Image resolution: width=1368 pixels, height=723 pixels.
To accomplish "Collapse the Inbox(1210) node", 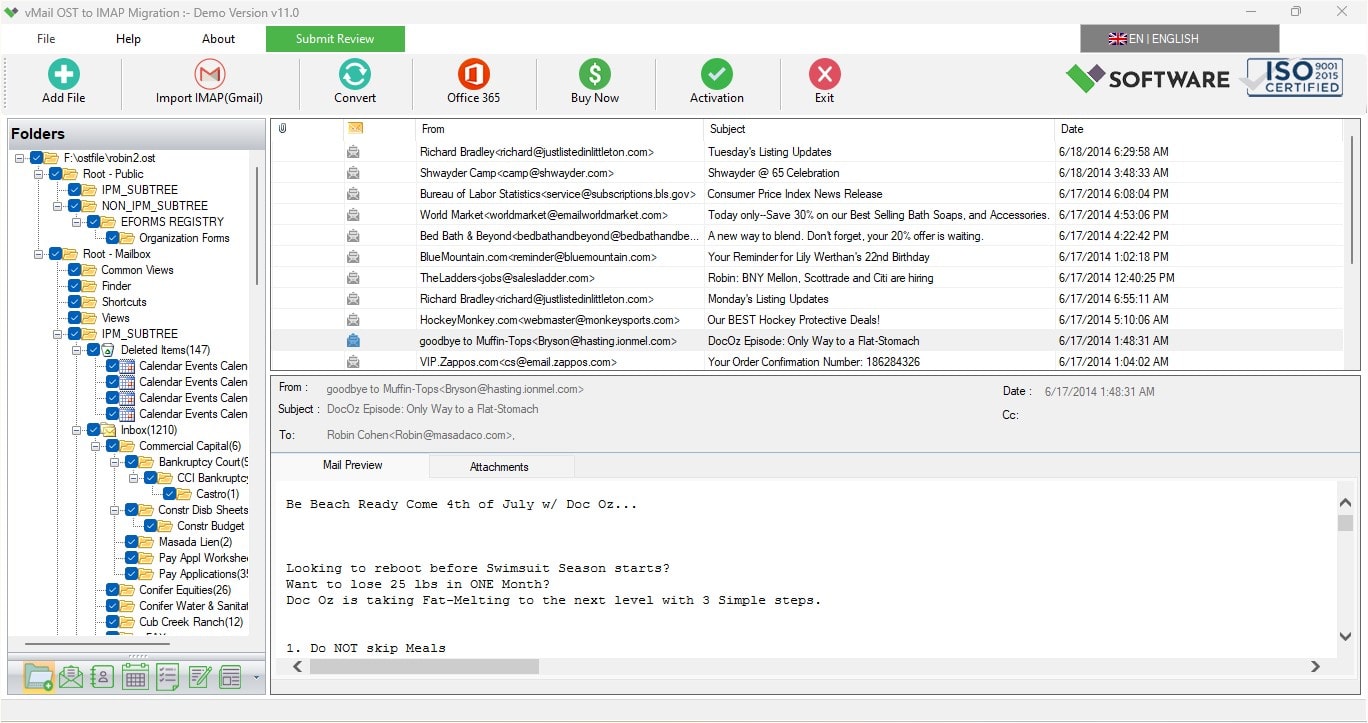I will pos(77,430).
